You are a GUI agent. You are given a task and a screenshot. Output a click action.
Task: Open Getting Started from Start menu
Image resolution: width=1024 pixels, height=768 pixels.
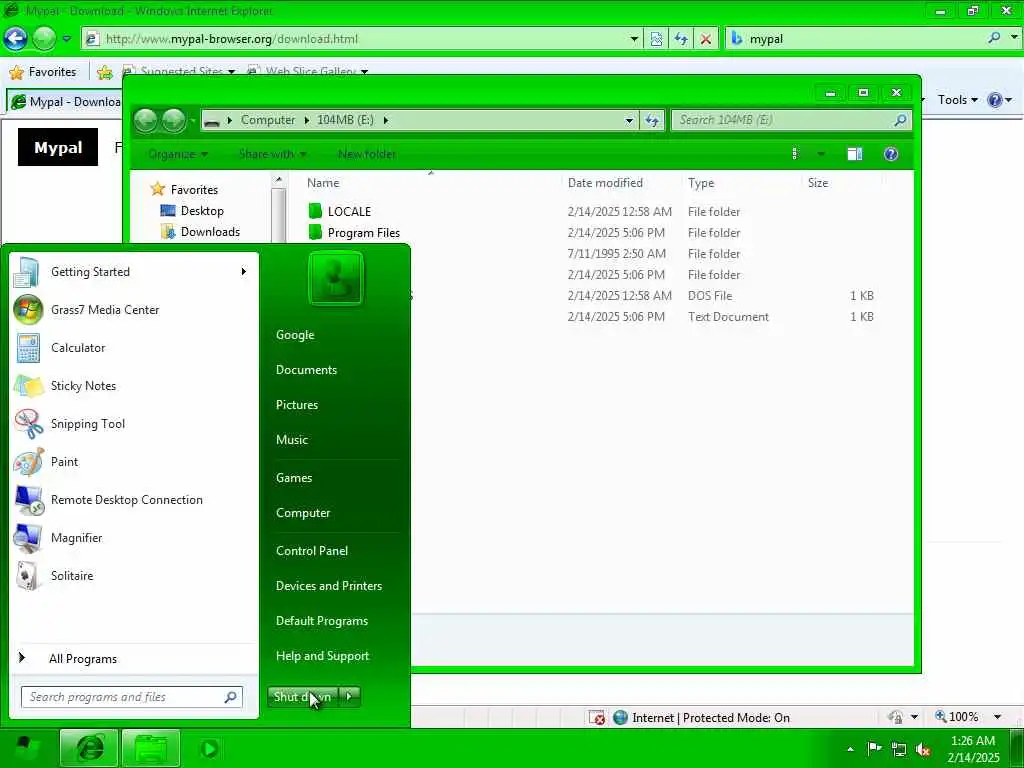click(x=134, y=272)
